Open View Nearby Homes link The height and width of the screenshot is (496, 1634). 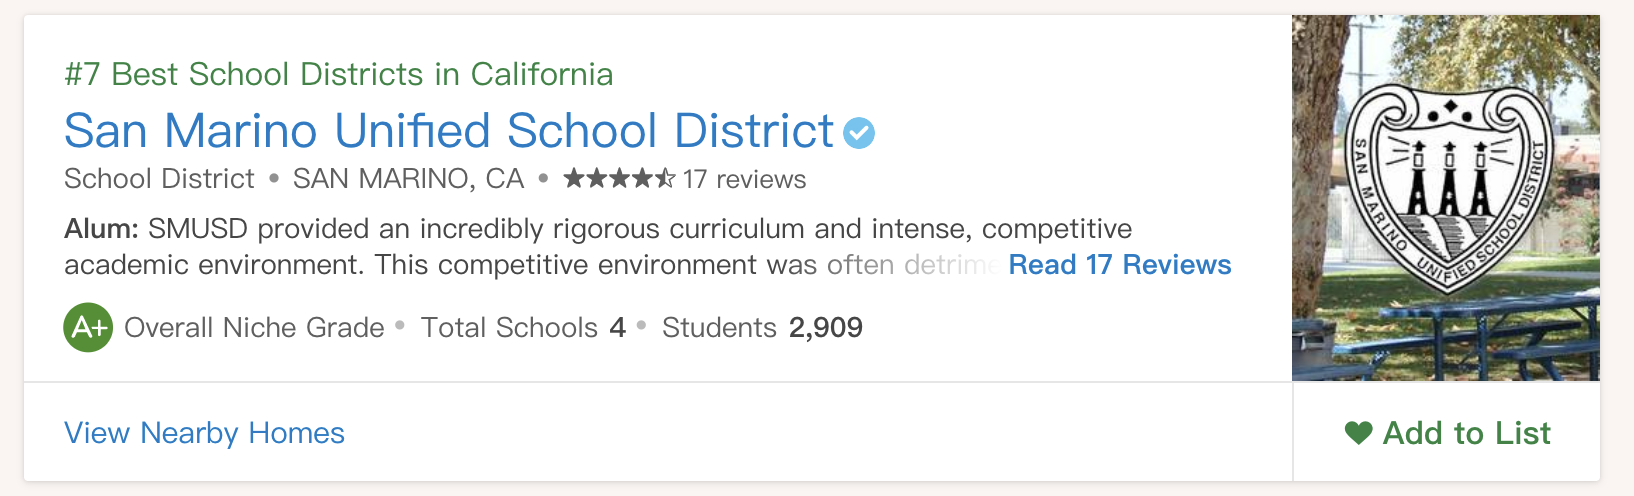pyautogui.click(x=204, y=433)
